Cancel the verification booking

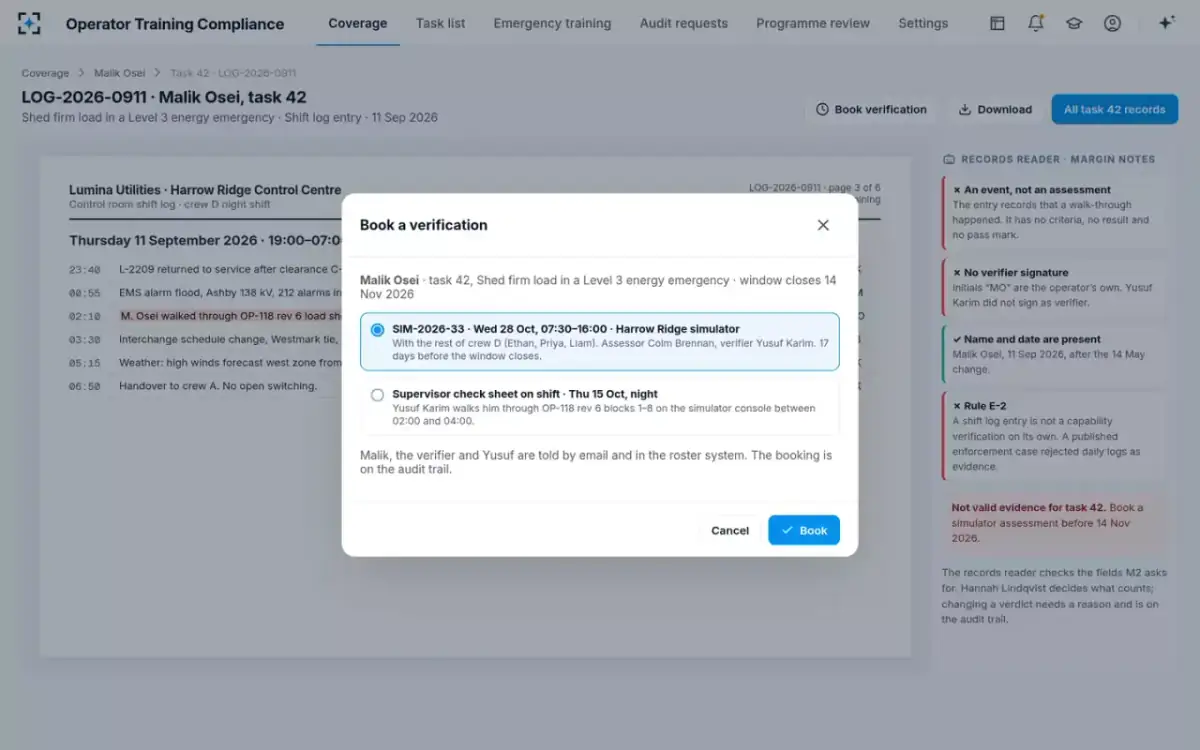730,530
